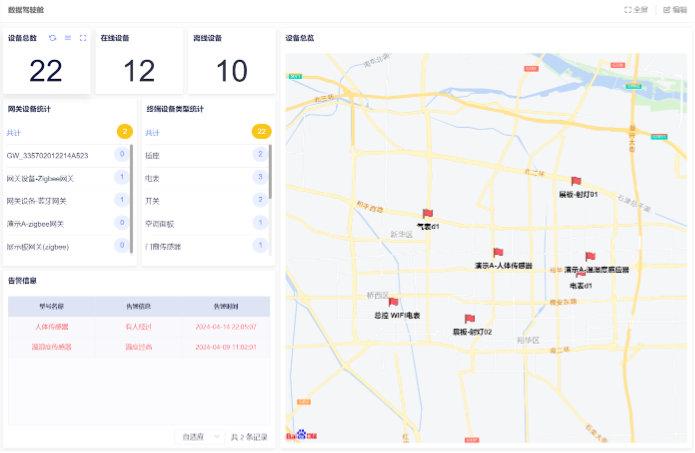Screen dimensions: 695x453
Task: Select the 总控 WIFI电表 flag marker
Action: tap(393, 302)
